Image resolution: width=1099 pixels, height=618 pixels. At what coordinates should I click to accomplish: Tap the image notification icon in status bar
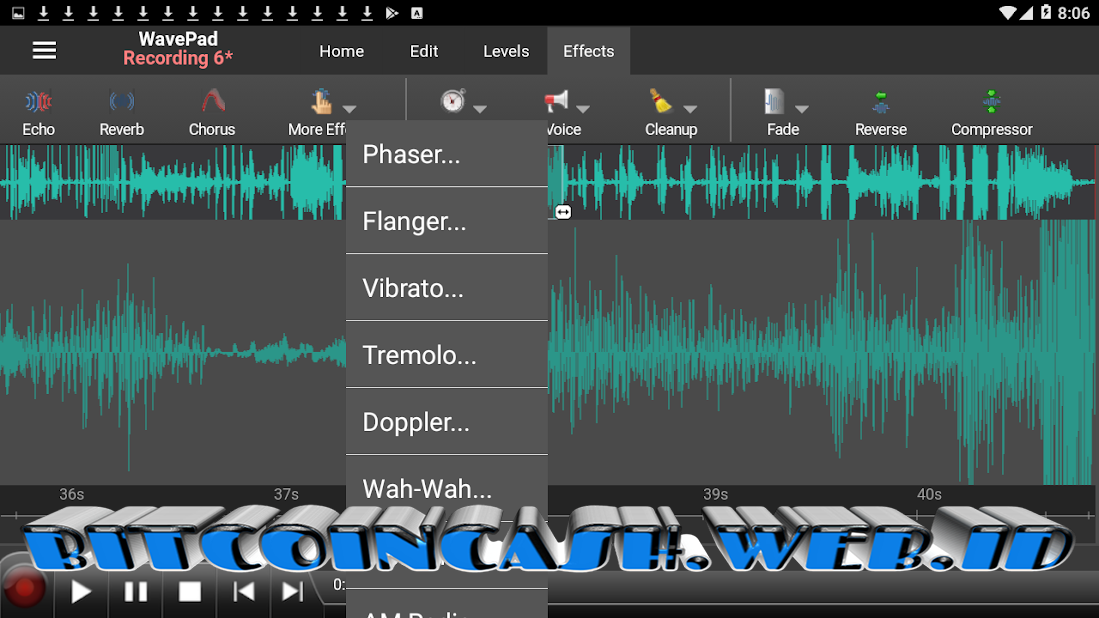[18, 13]
